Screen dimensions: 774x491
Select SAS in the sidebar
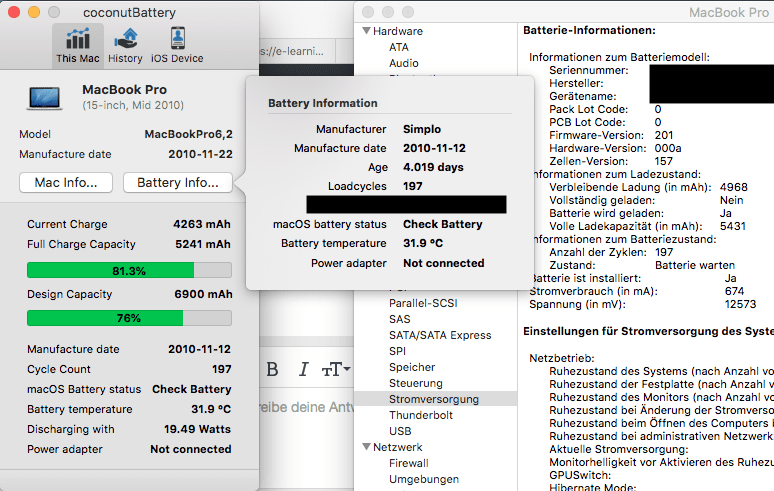tap(400, 319)
